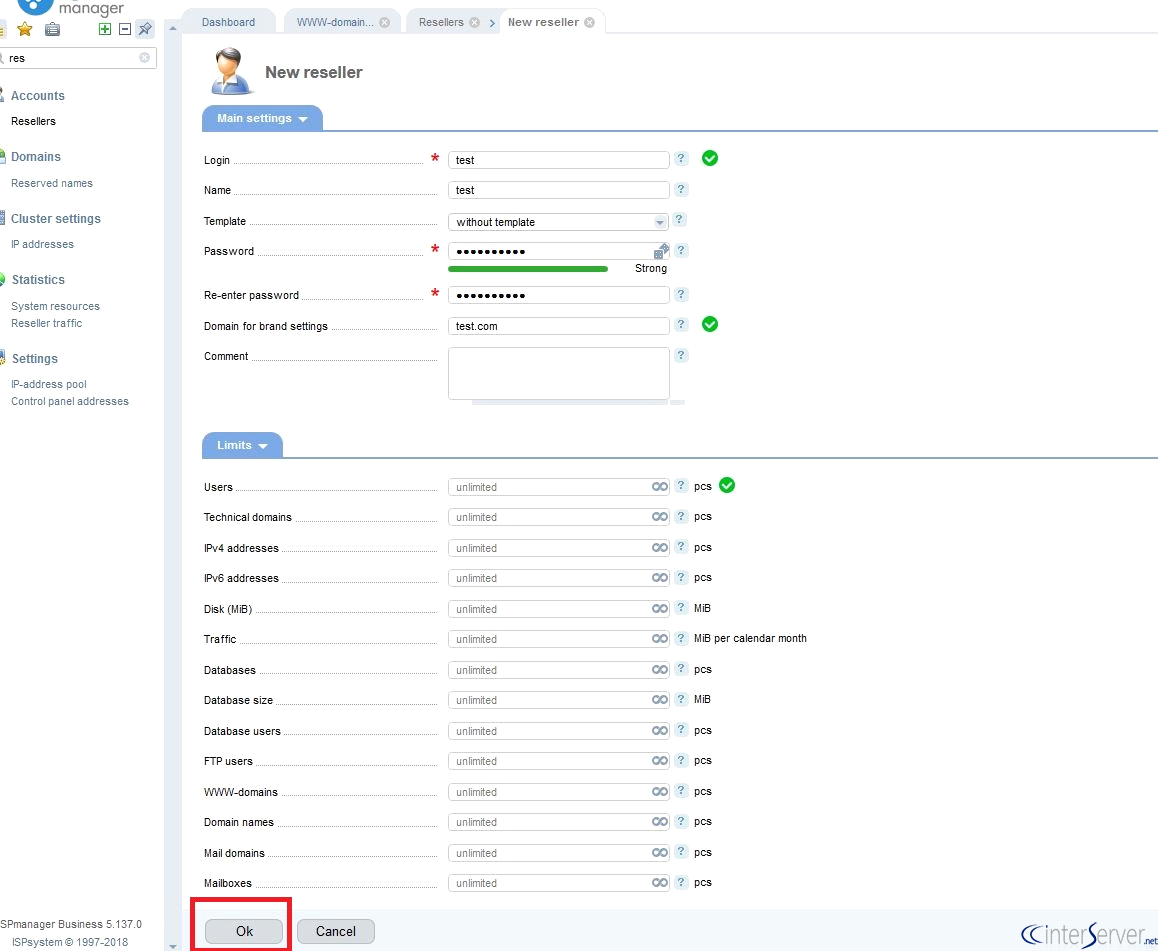Toggle unlimited for Mailboxes
The image size is (1158, 951).
tap(659, 883)
